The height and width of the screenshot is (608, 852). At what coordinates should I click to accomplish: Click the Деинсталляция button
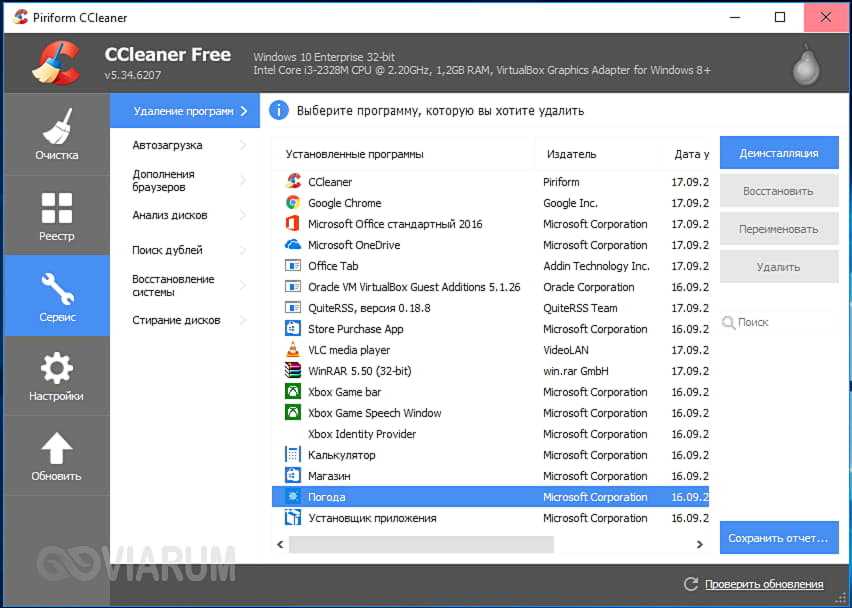coord(778,153)
